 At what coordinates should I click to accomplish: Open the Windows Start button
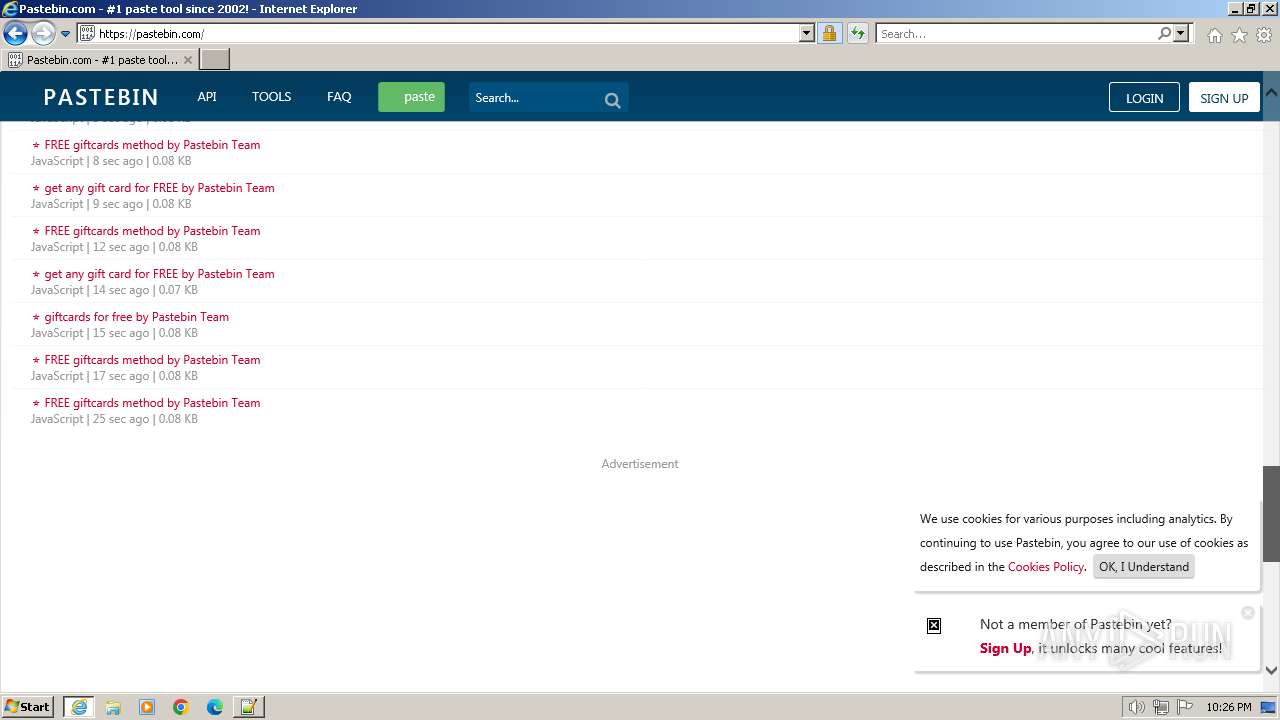28,707
